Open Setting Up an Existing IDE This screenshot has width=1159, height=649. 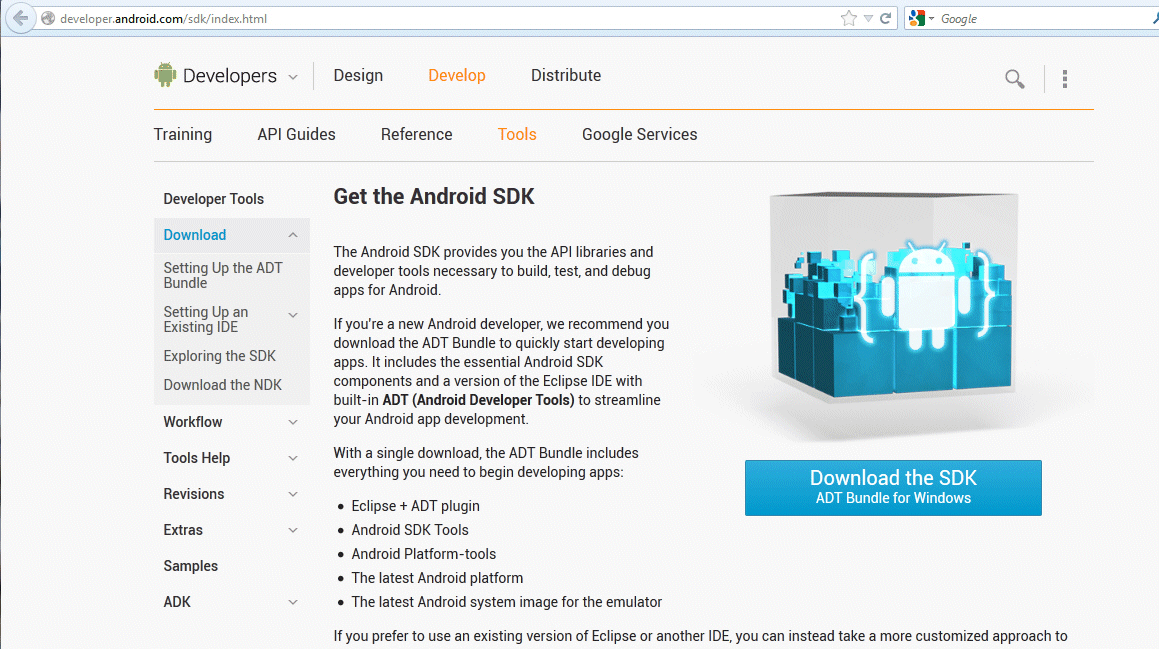pyautogui.click(x=205, y=319)
